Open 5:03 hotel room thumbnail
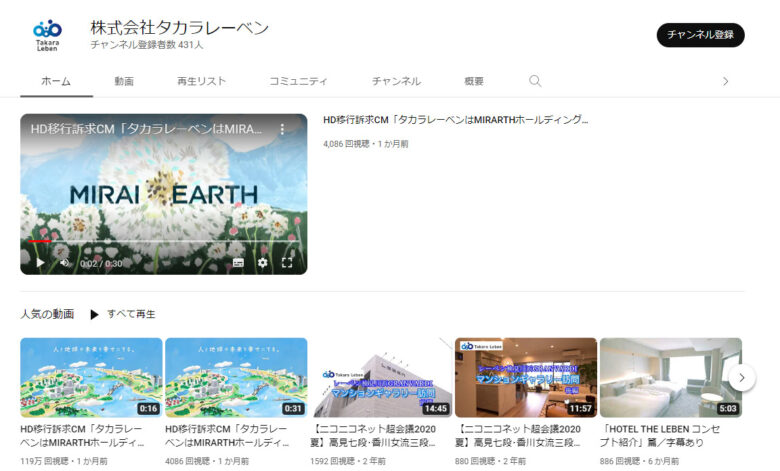Viewport: 780px width, 471px height. click(671, 377)
